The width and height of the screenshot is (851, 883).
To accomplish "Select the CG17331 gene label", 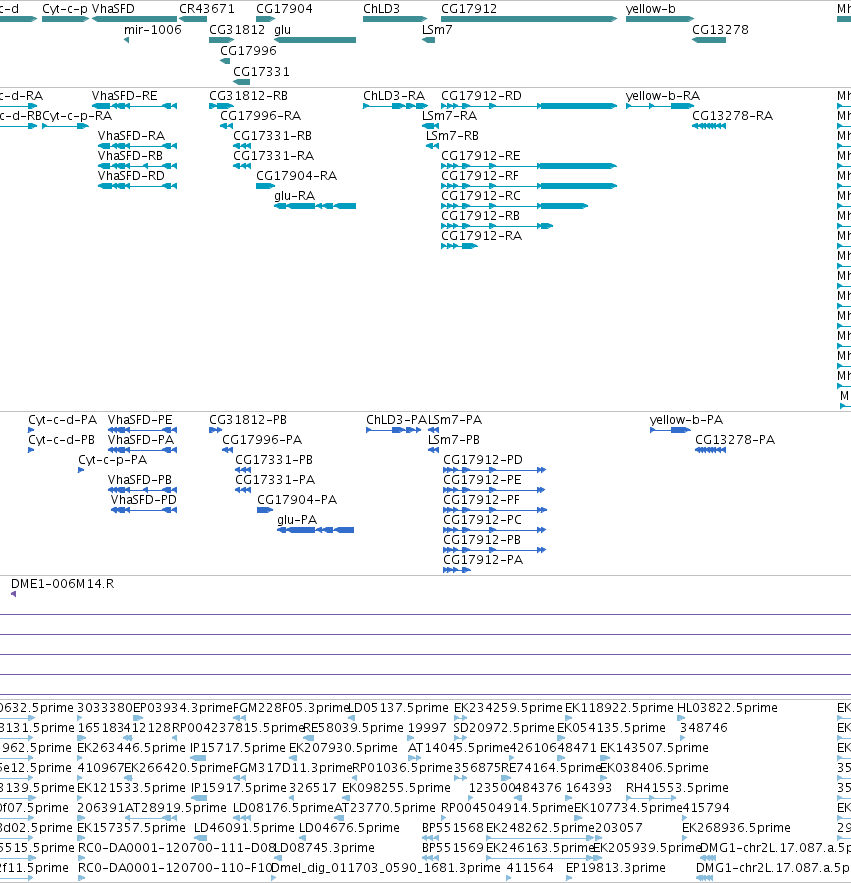I will (x=261, y=72).
